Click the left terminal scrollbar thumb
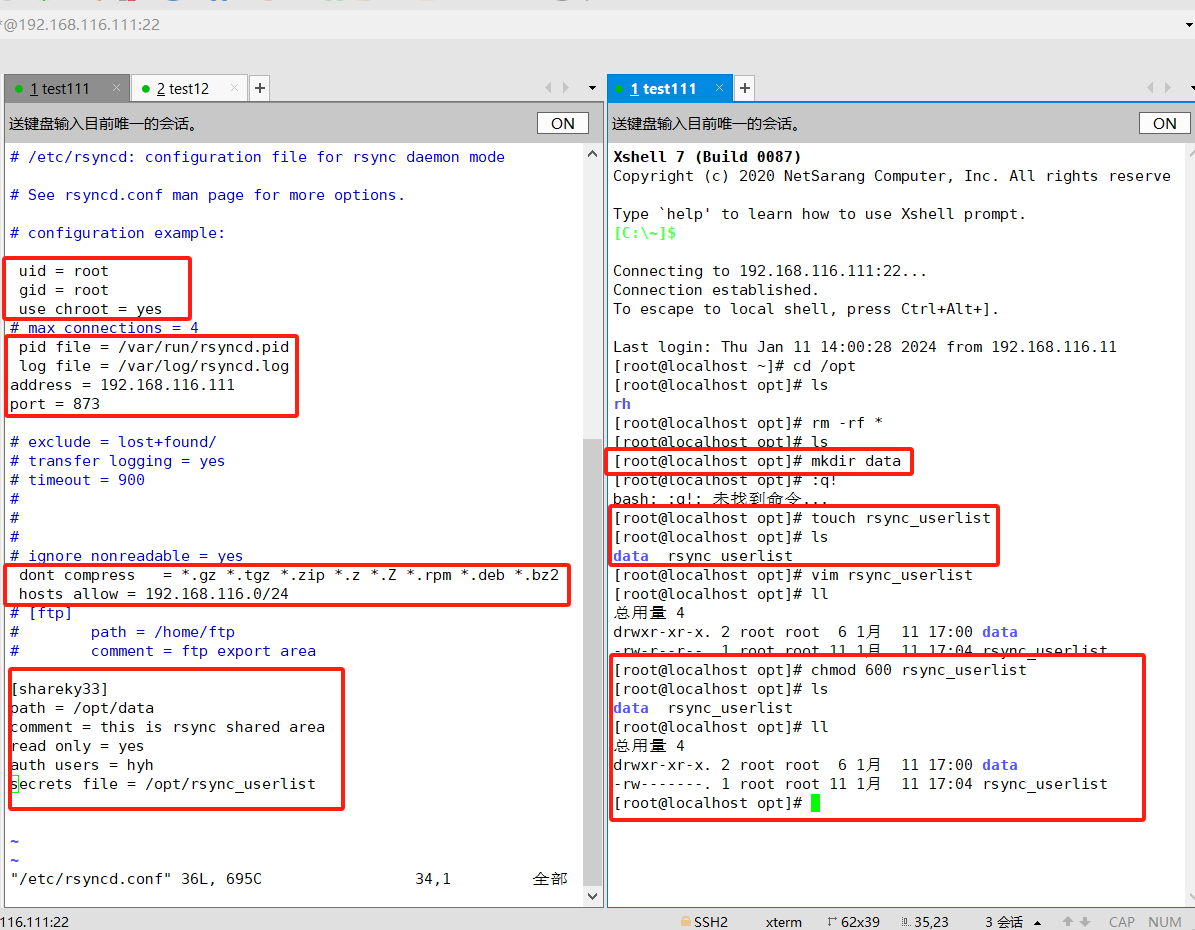Viewport: 1195px width, 930px height. [x=592, y=663]
